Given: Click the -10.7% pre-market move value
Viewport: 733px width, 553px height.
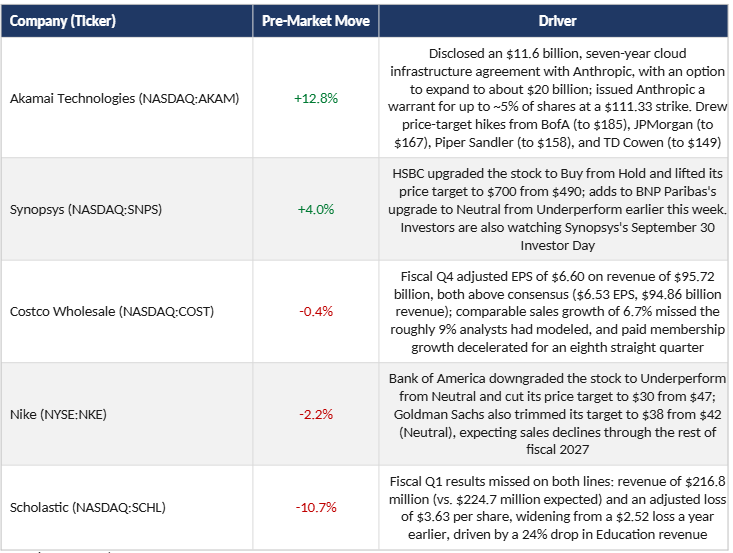Looking at the screenshot, I should [x=316, y=507].
